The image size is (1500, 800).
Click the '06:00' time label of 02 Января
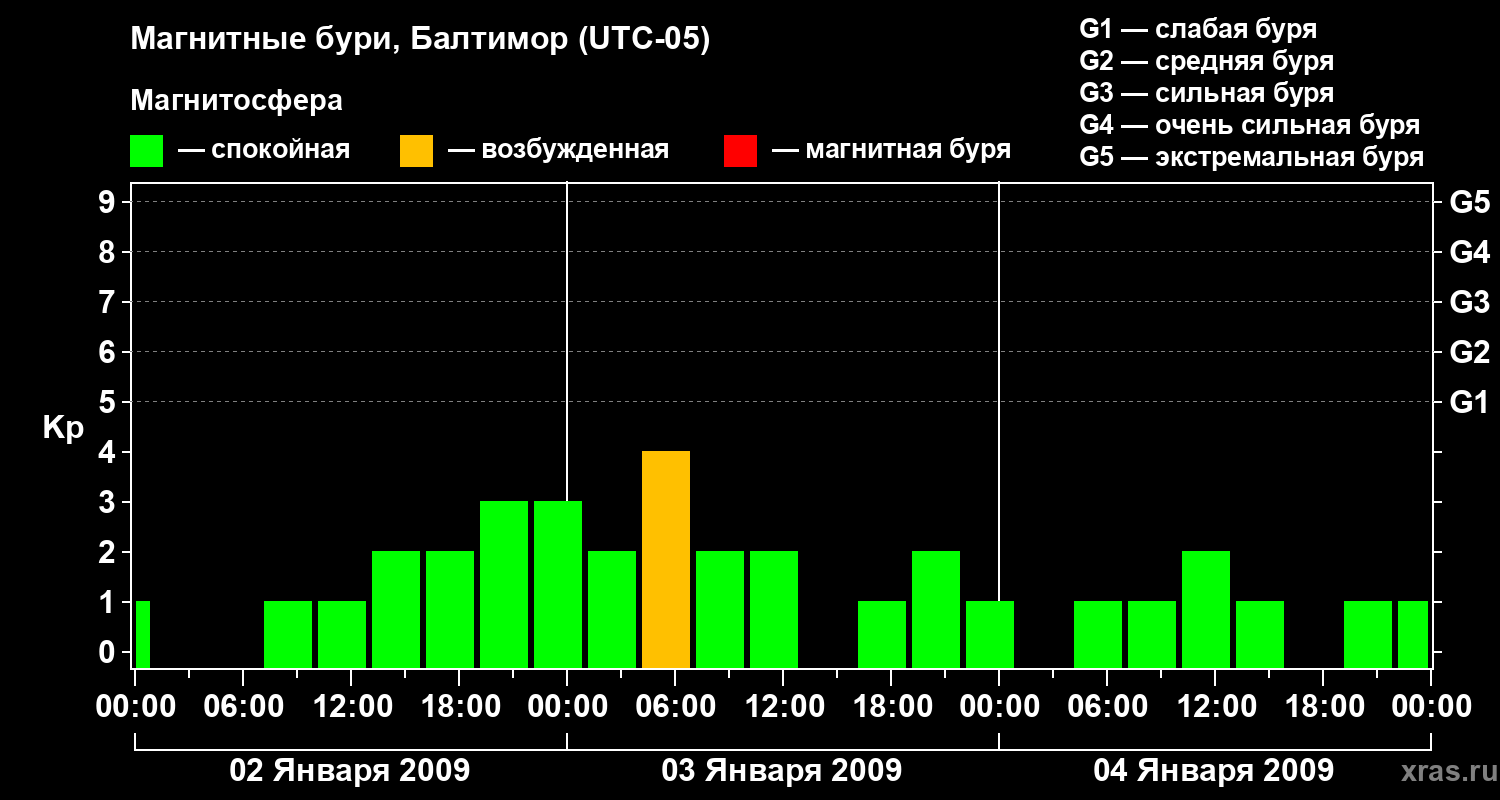click(x=242, y=707)
